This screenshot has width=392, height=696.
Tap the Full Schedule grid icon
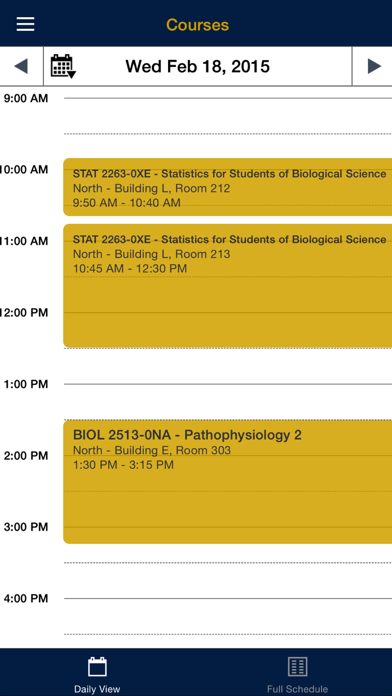[x=297, y=667]
